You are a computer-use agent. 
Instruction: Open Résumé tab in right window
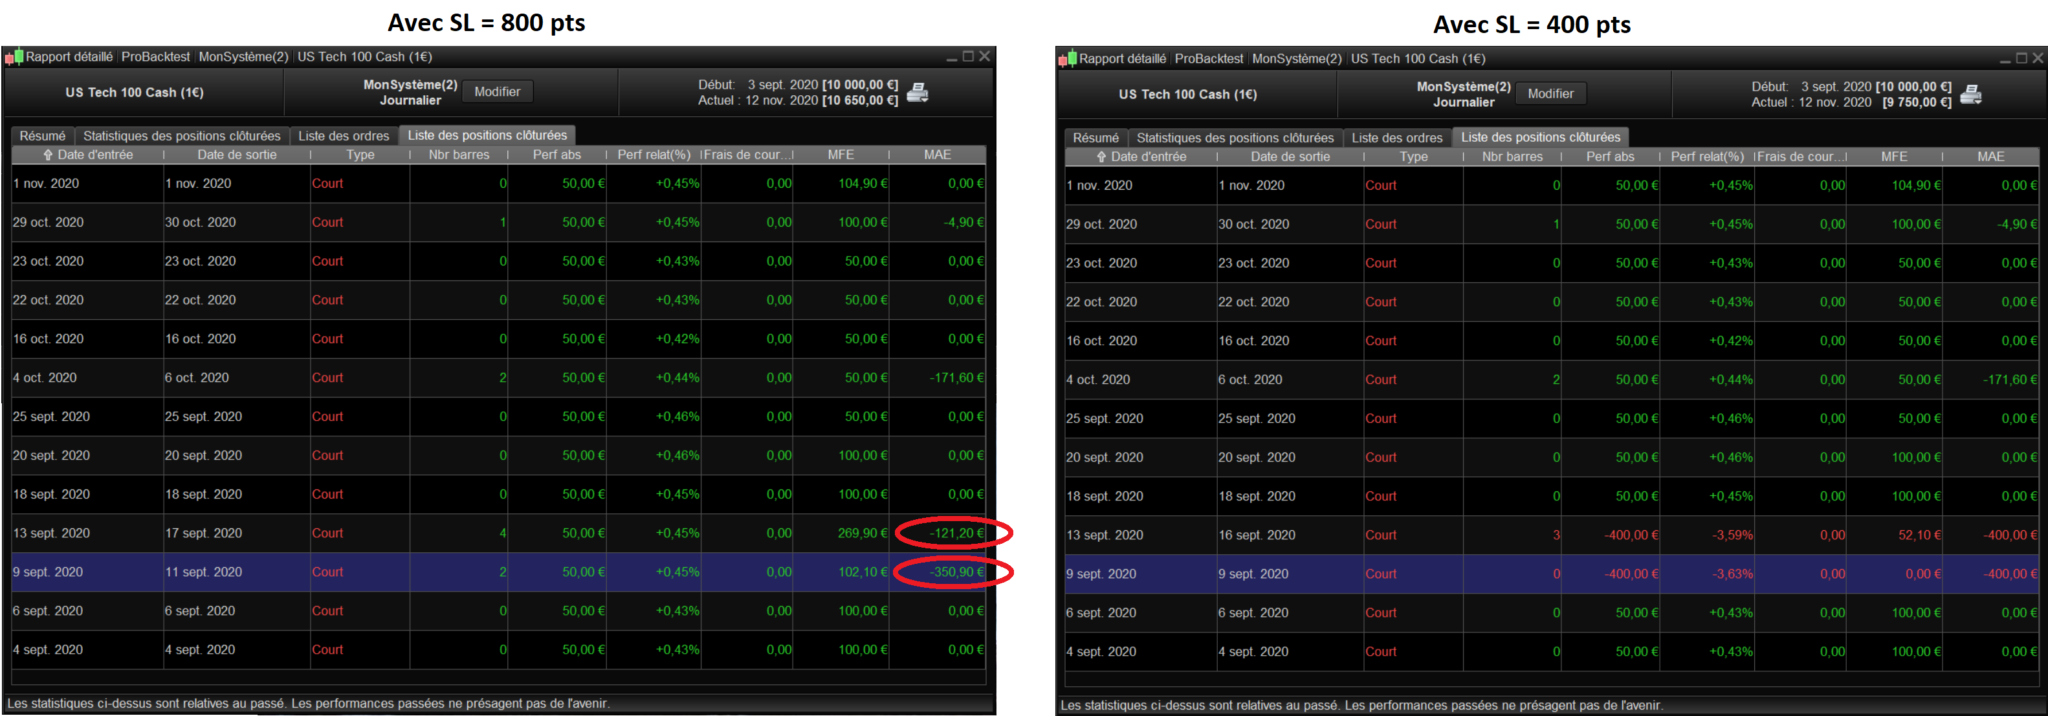pyautogui.click(x=1096, y=138)
